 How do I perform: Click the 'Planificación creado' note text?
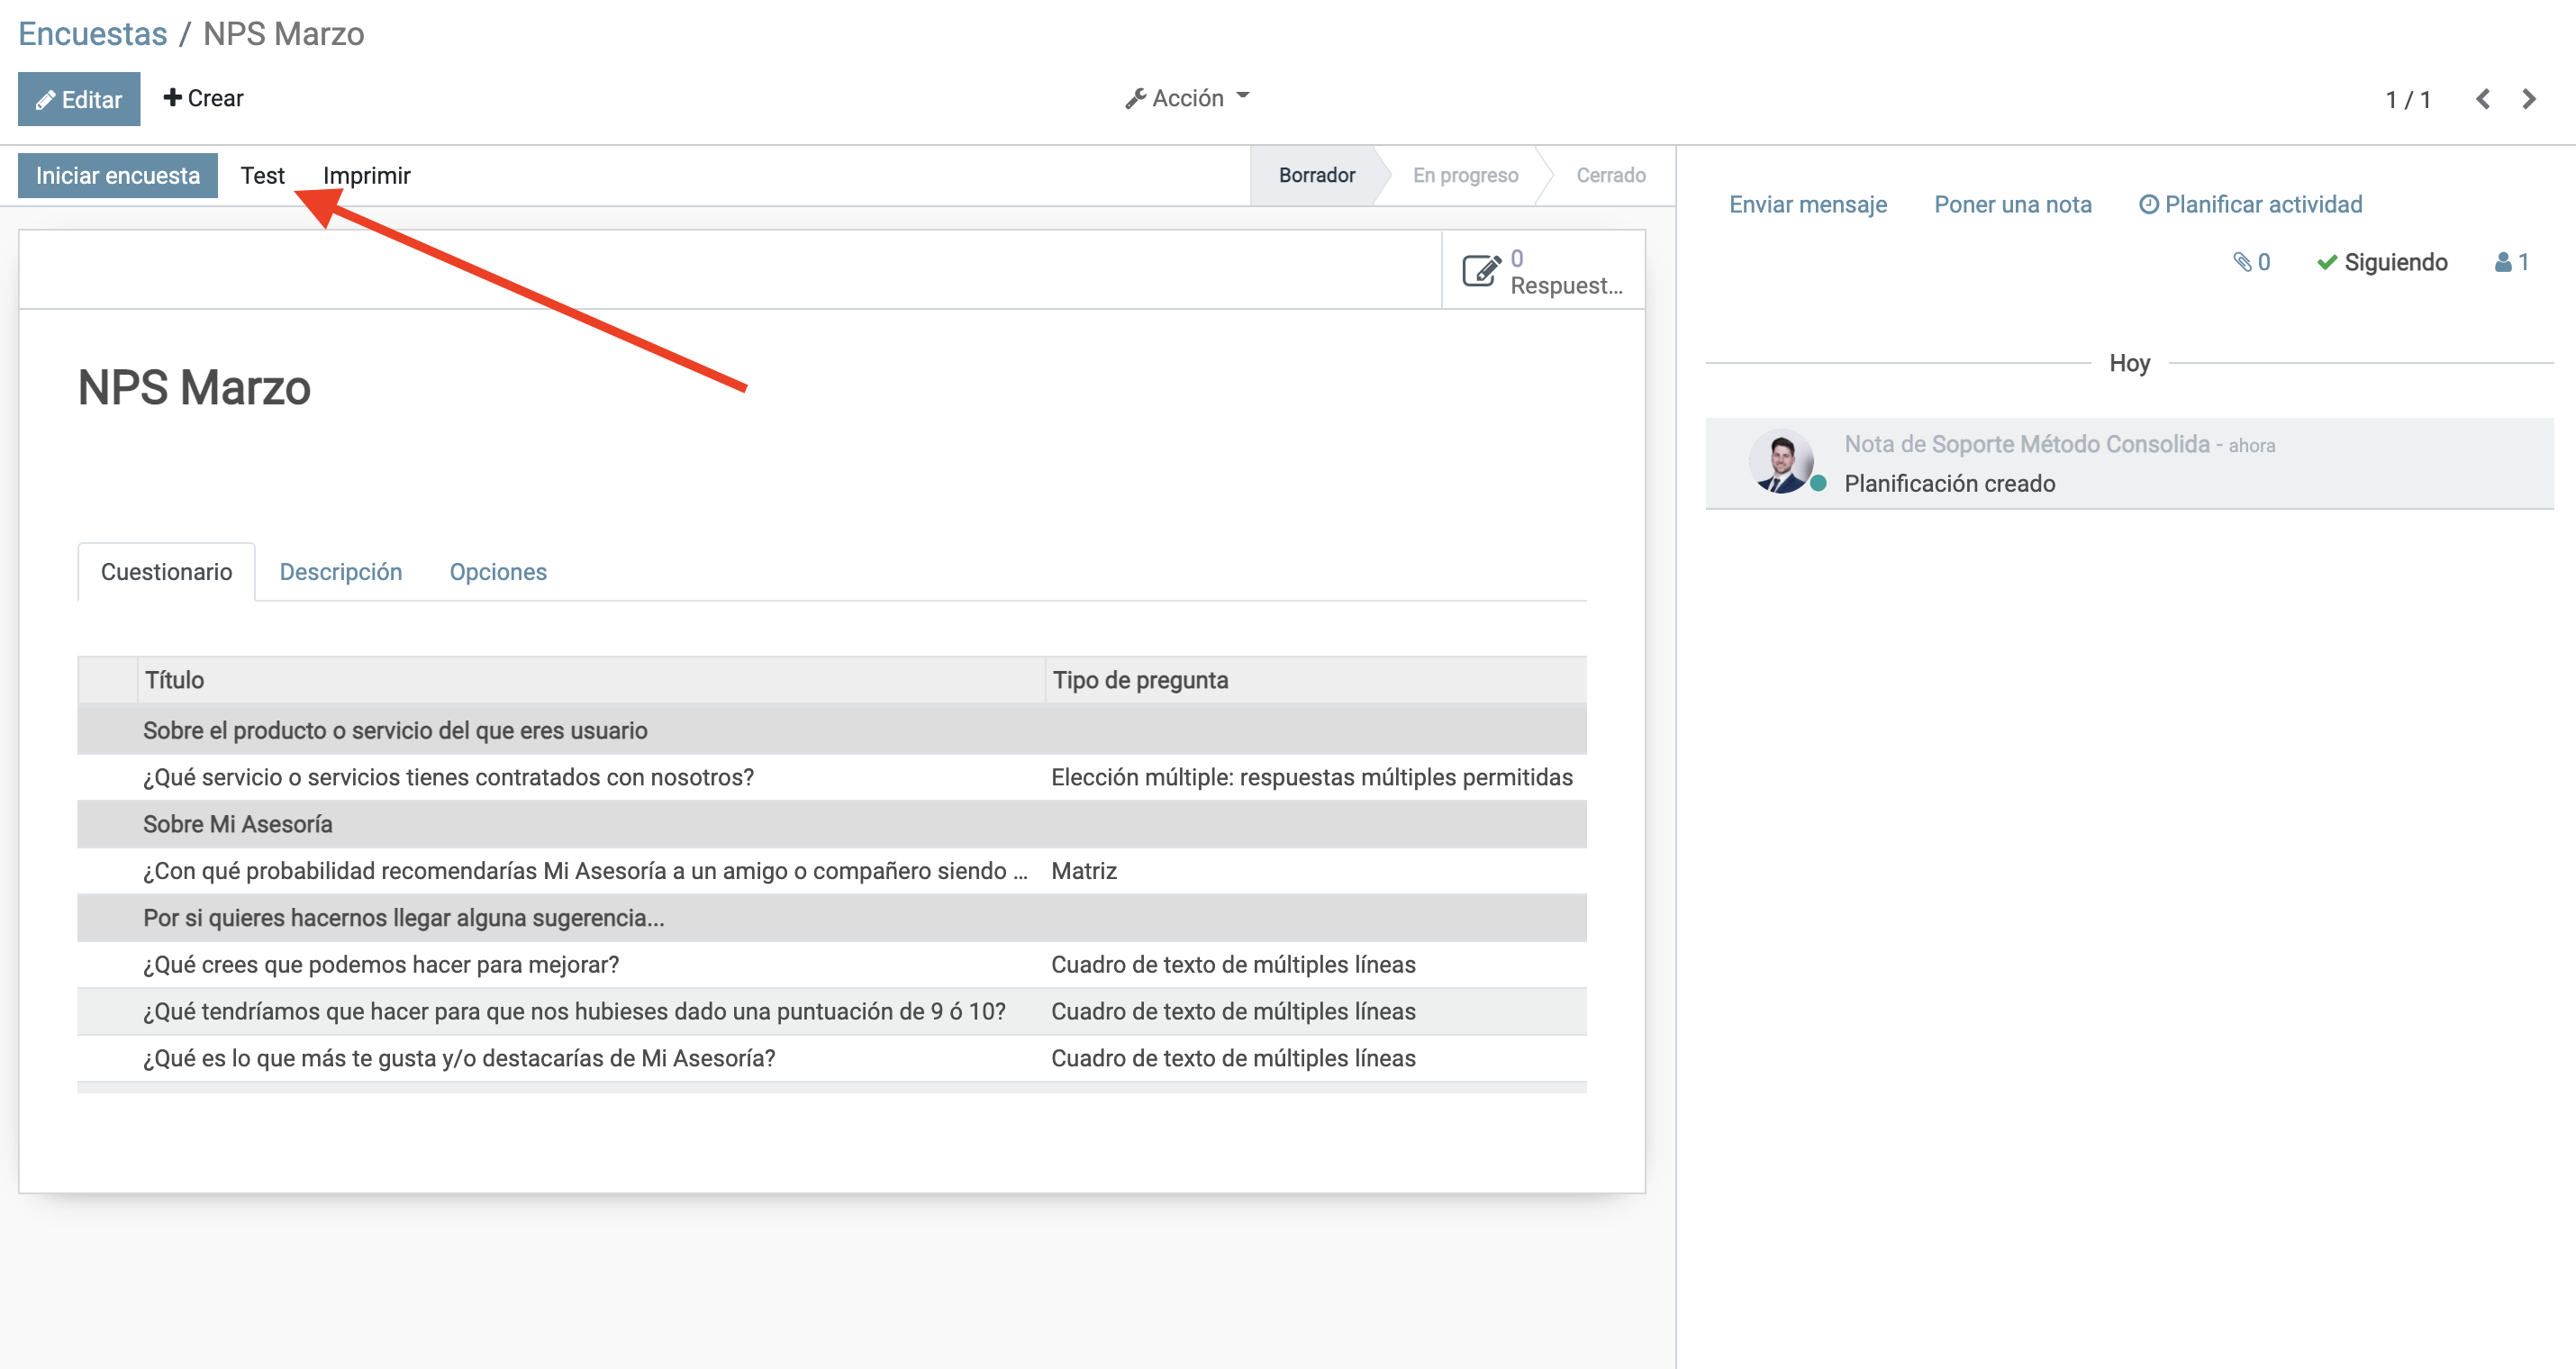[x=1949, y=484]
